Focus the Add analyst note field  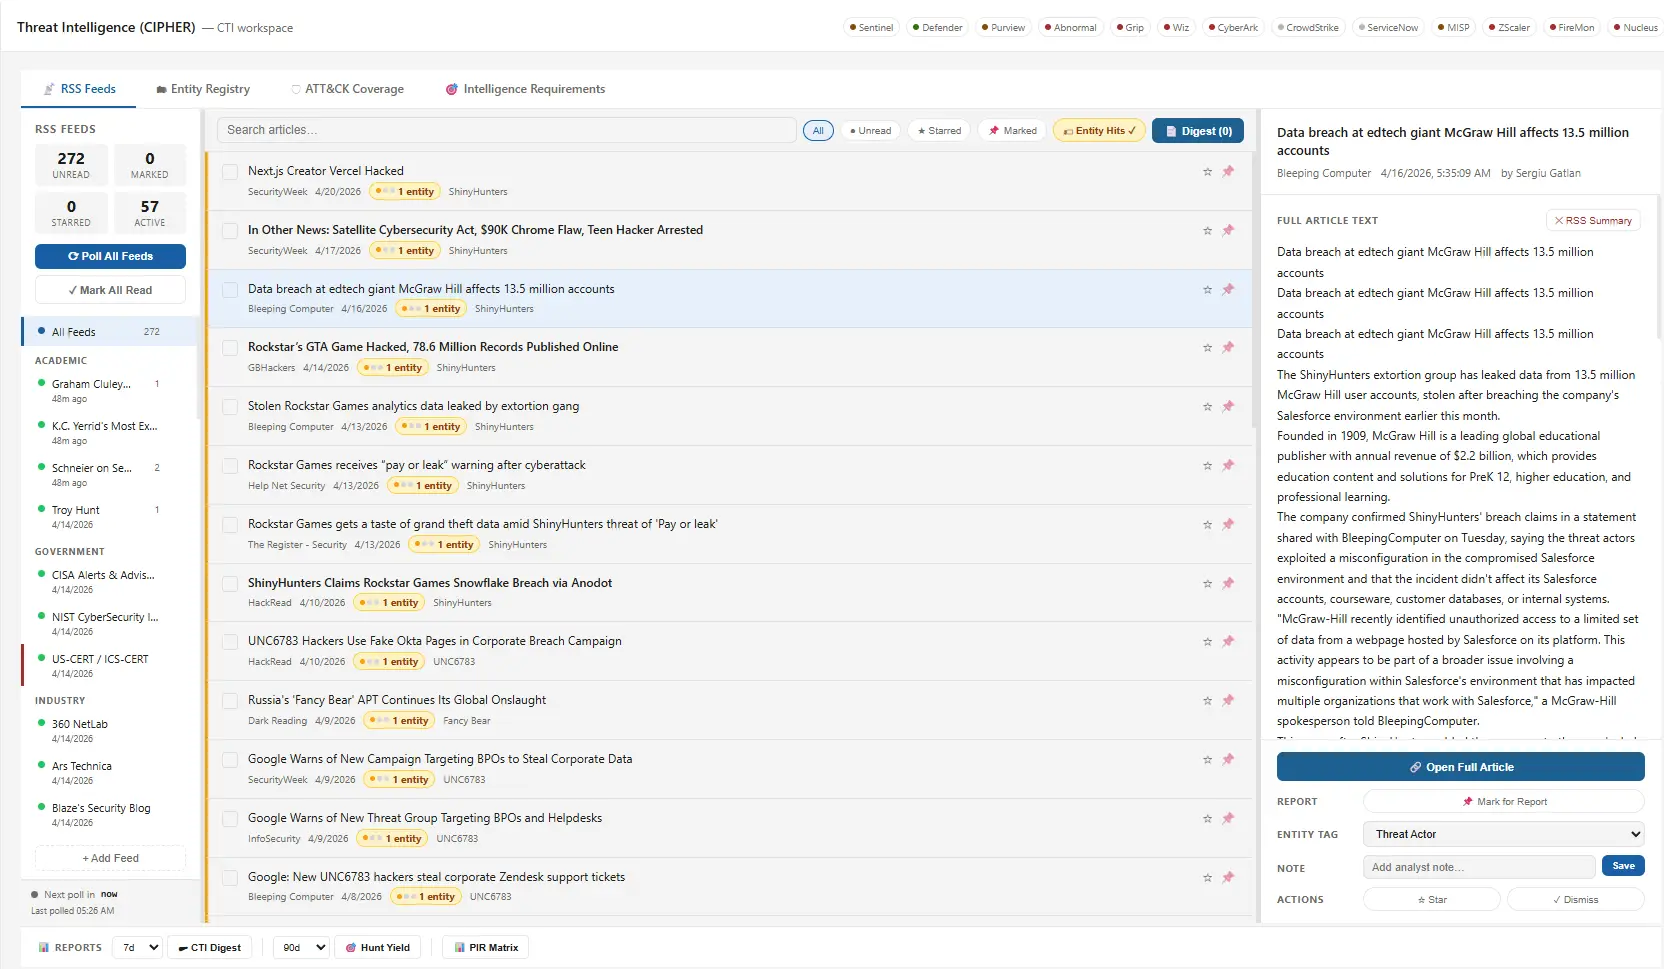(1479, 867)
